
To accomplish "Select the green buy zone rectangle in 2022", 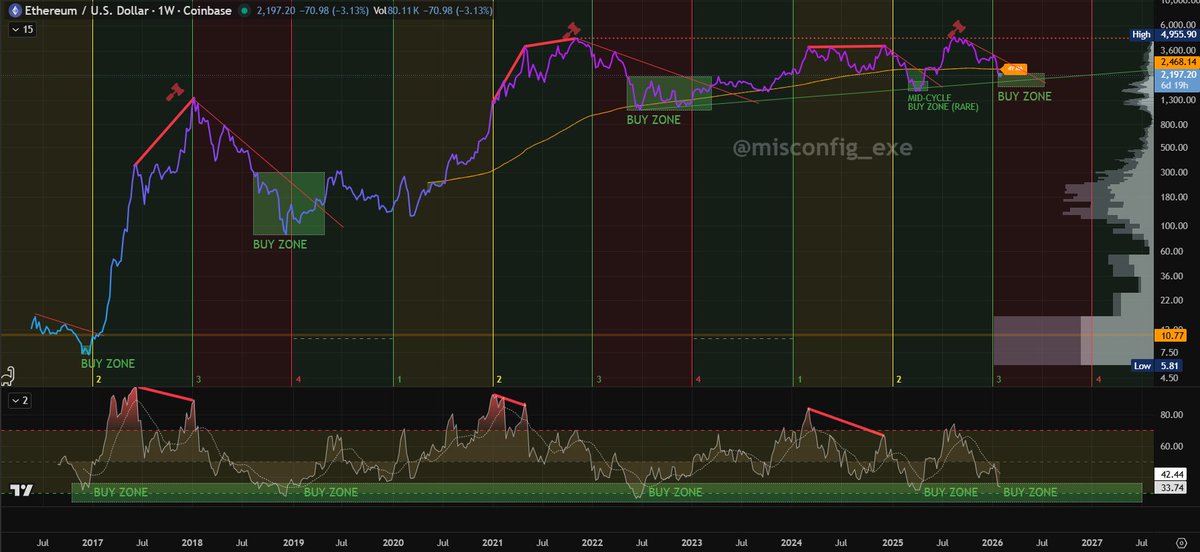I will (669, 93).
